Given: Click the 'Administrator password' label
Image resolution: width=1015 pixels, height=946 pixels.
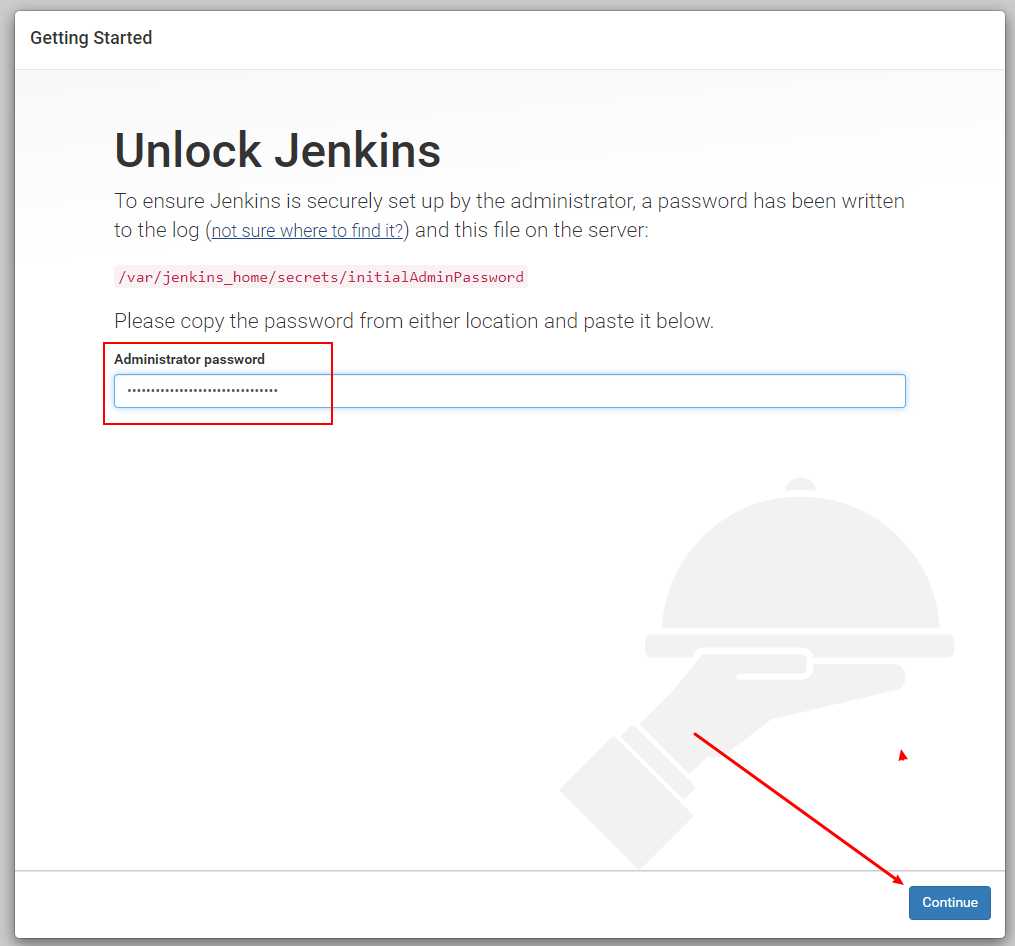Looking at the screenshot, I should tap(189, 359).
